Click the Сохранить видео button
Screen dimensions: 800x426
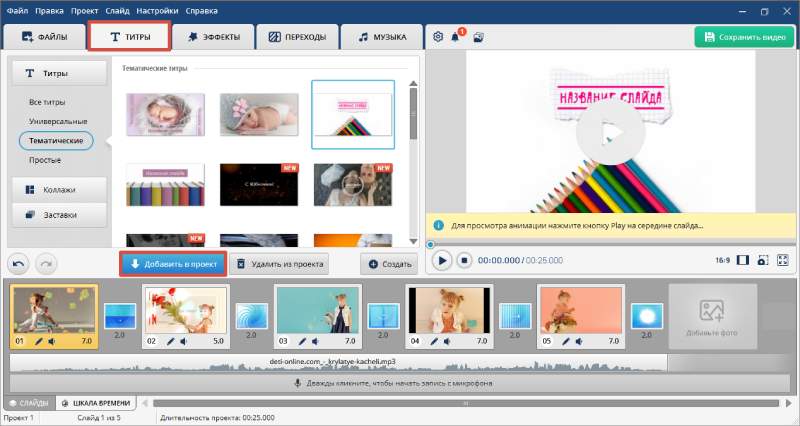[x=744, y=37]
